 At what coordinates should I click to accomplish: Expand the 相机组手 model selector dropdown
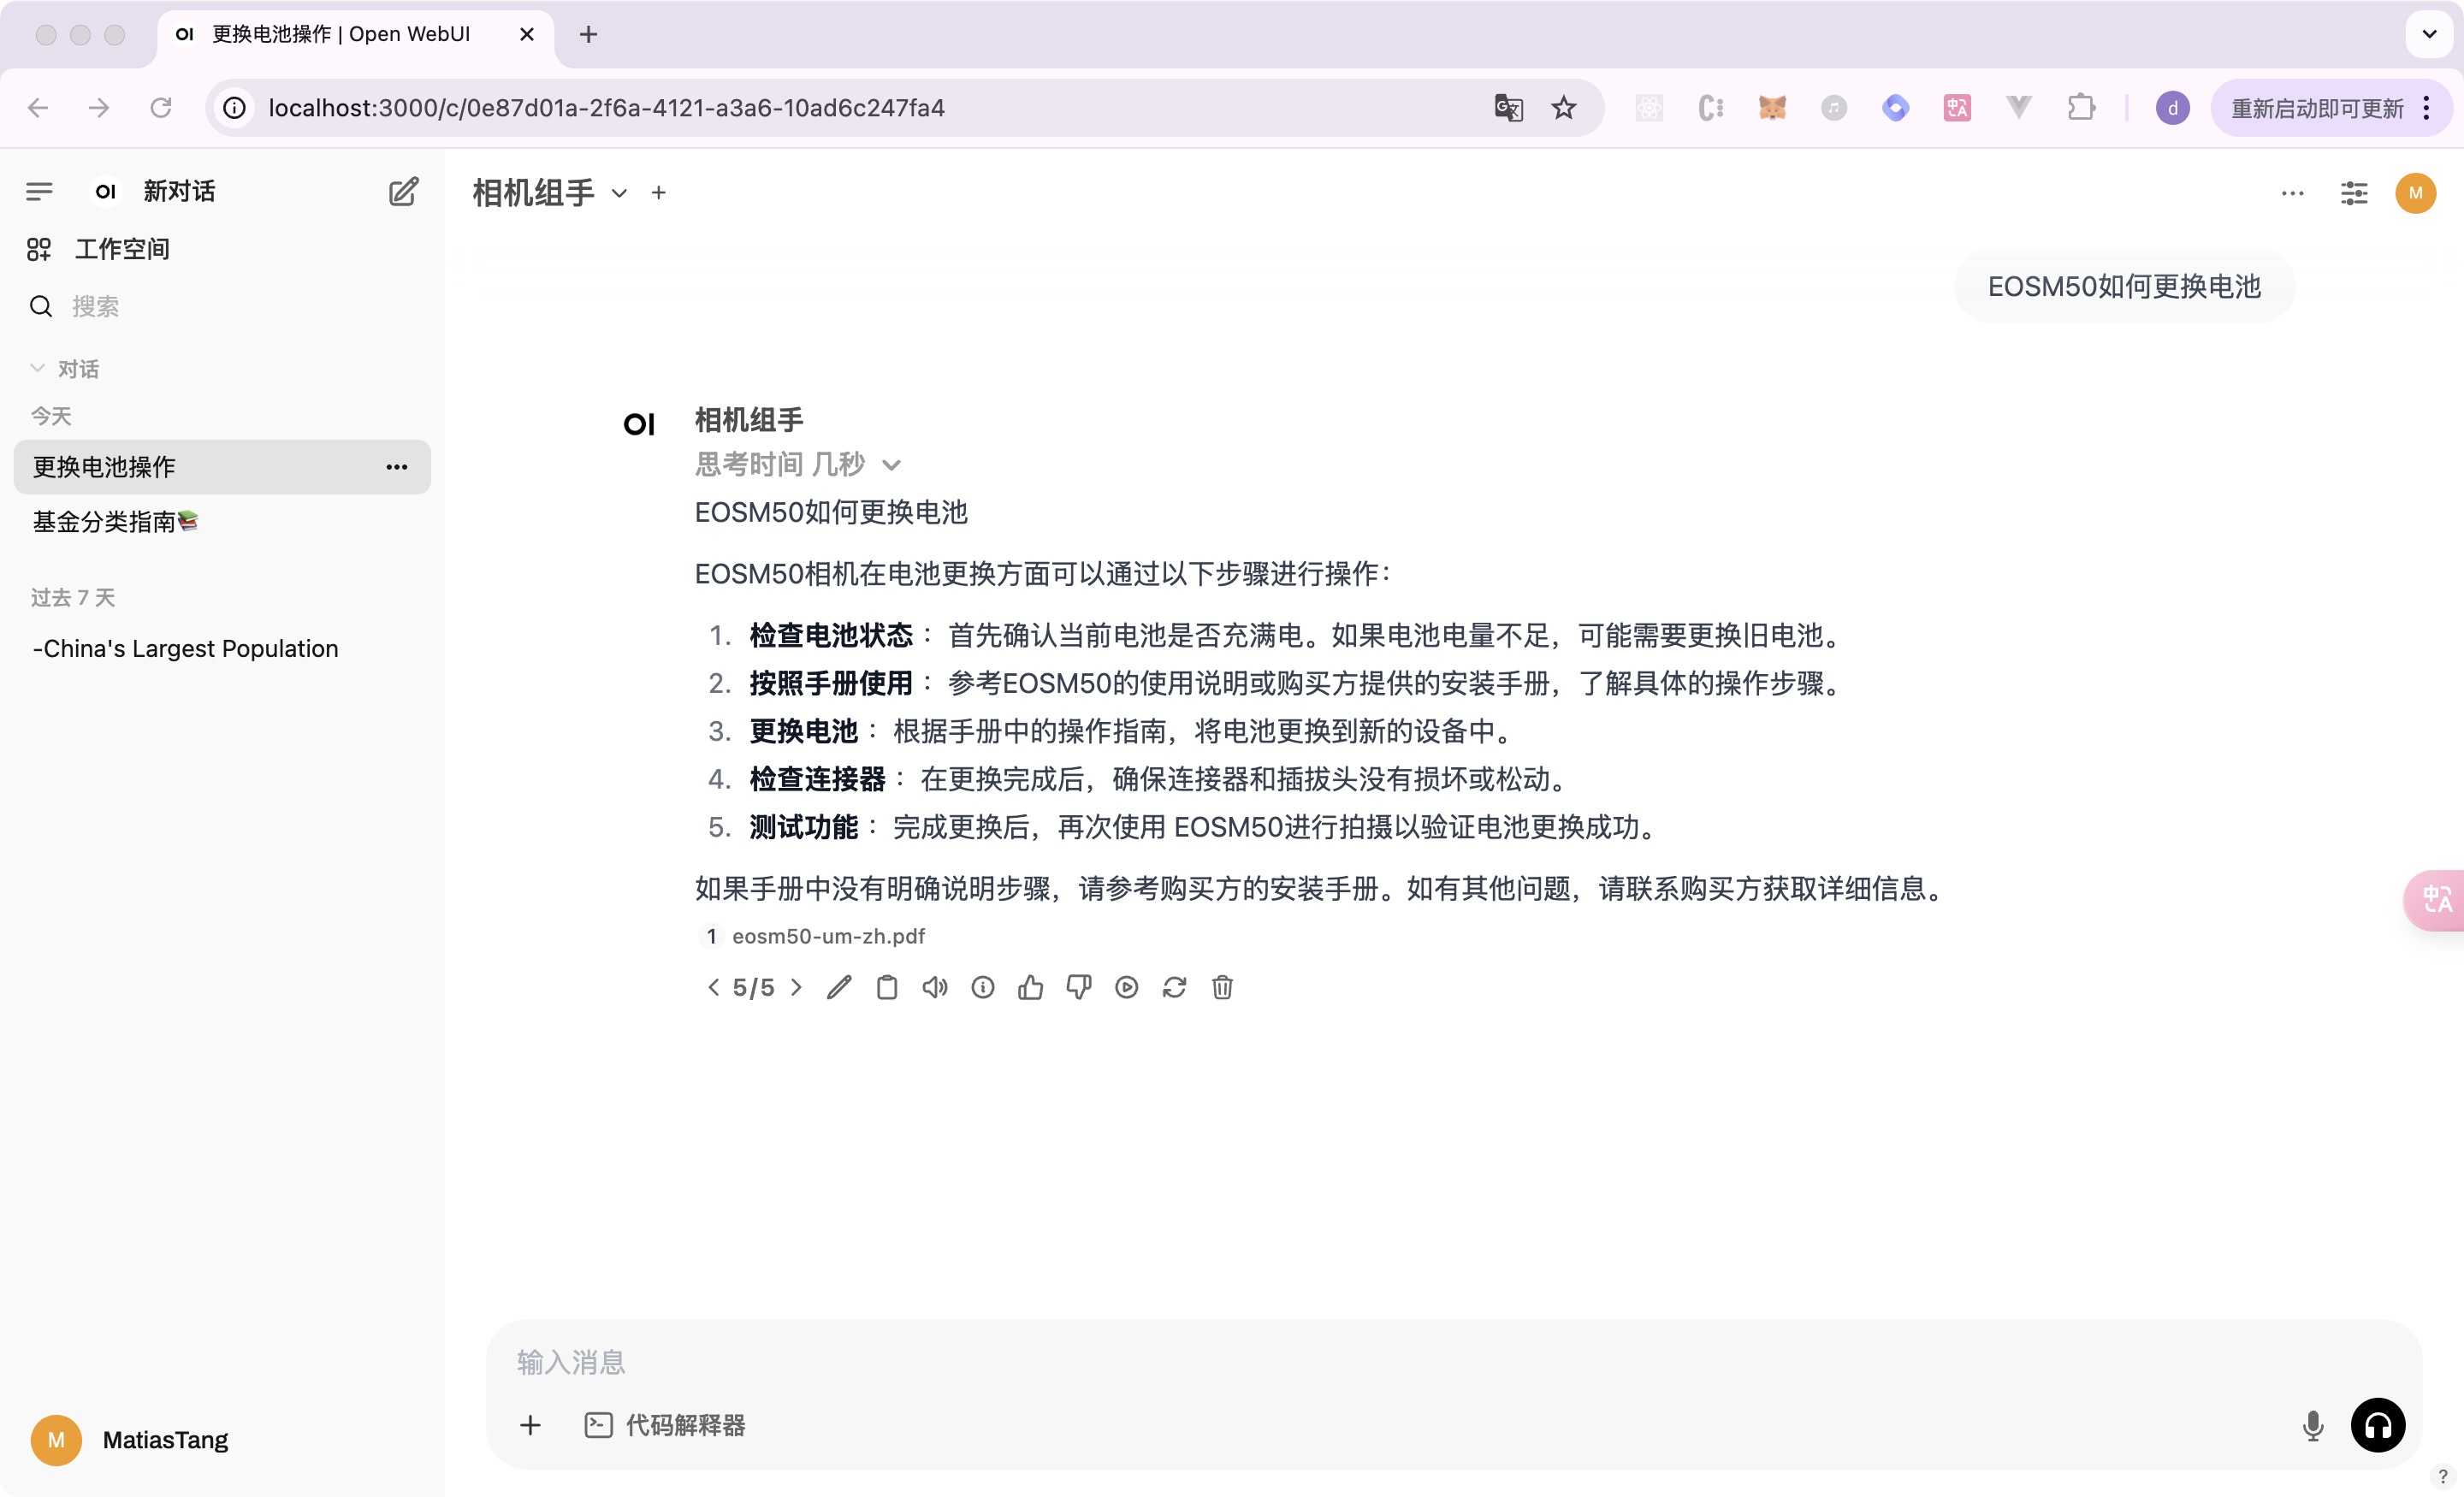pyautogui.click(x=549, y=192)
